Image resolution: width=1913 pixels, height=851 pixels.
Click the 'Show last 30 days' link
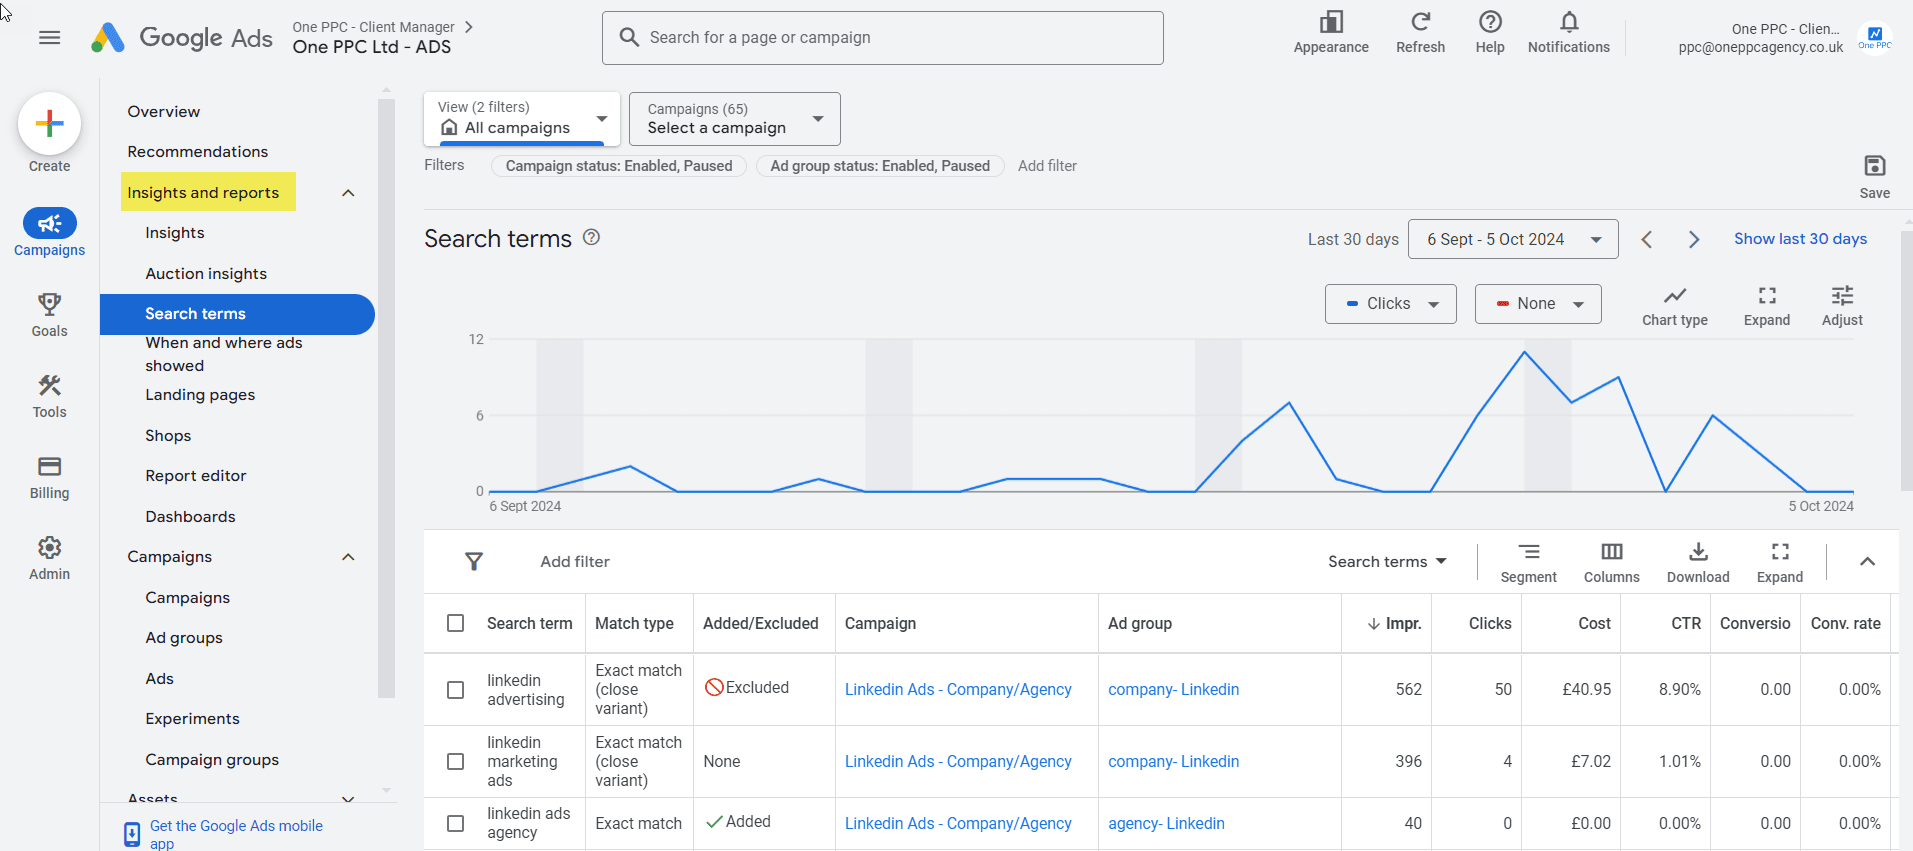click(x=1800, y=239)
